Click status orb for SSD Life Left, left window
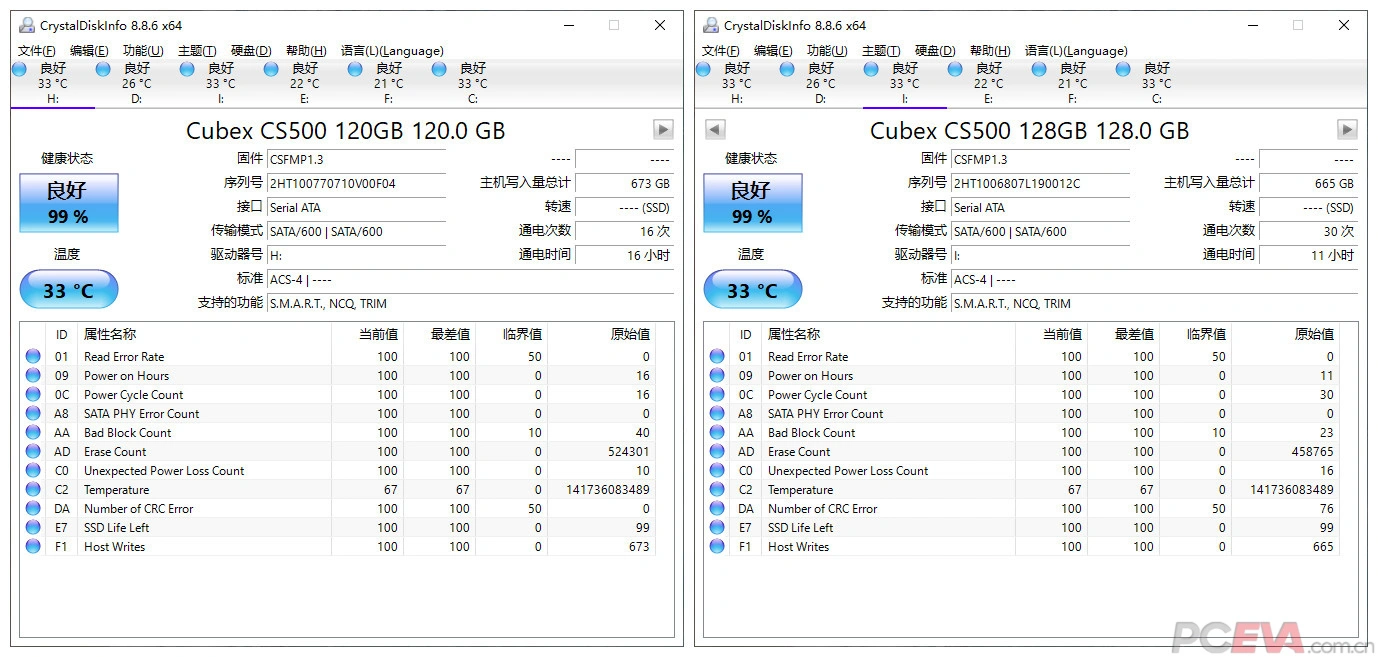This screenshot has height=657, width=1378. click(33, 527)
